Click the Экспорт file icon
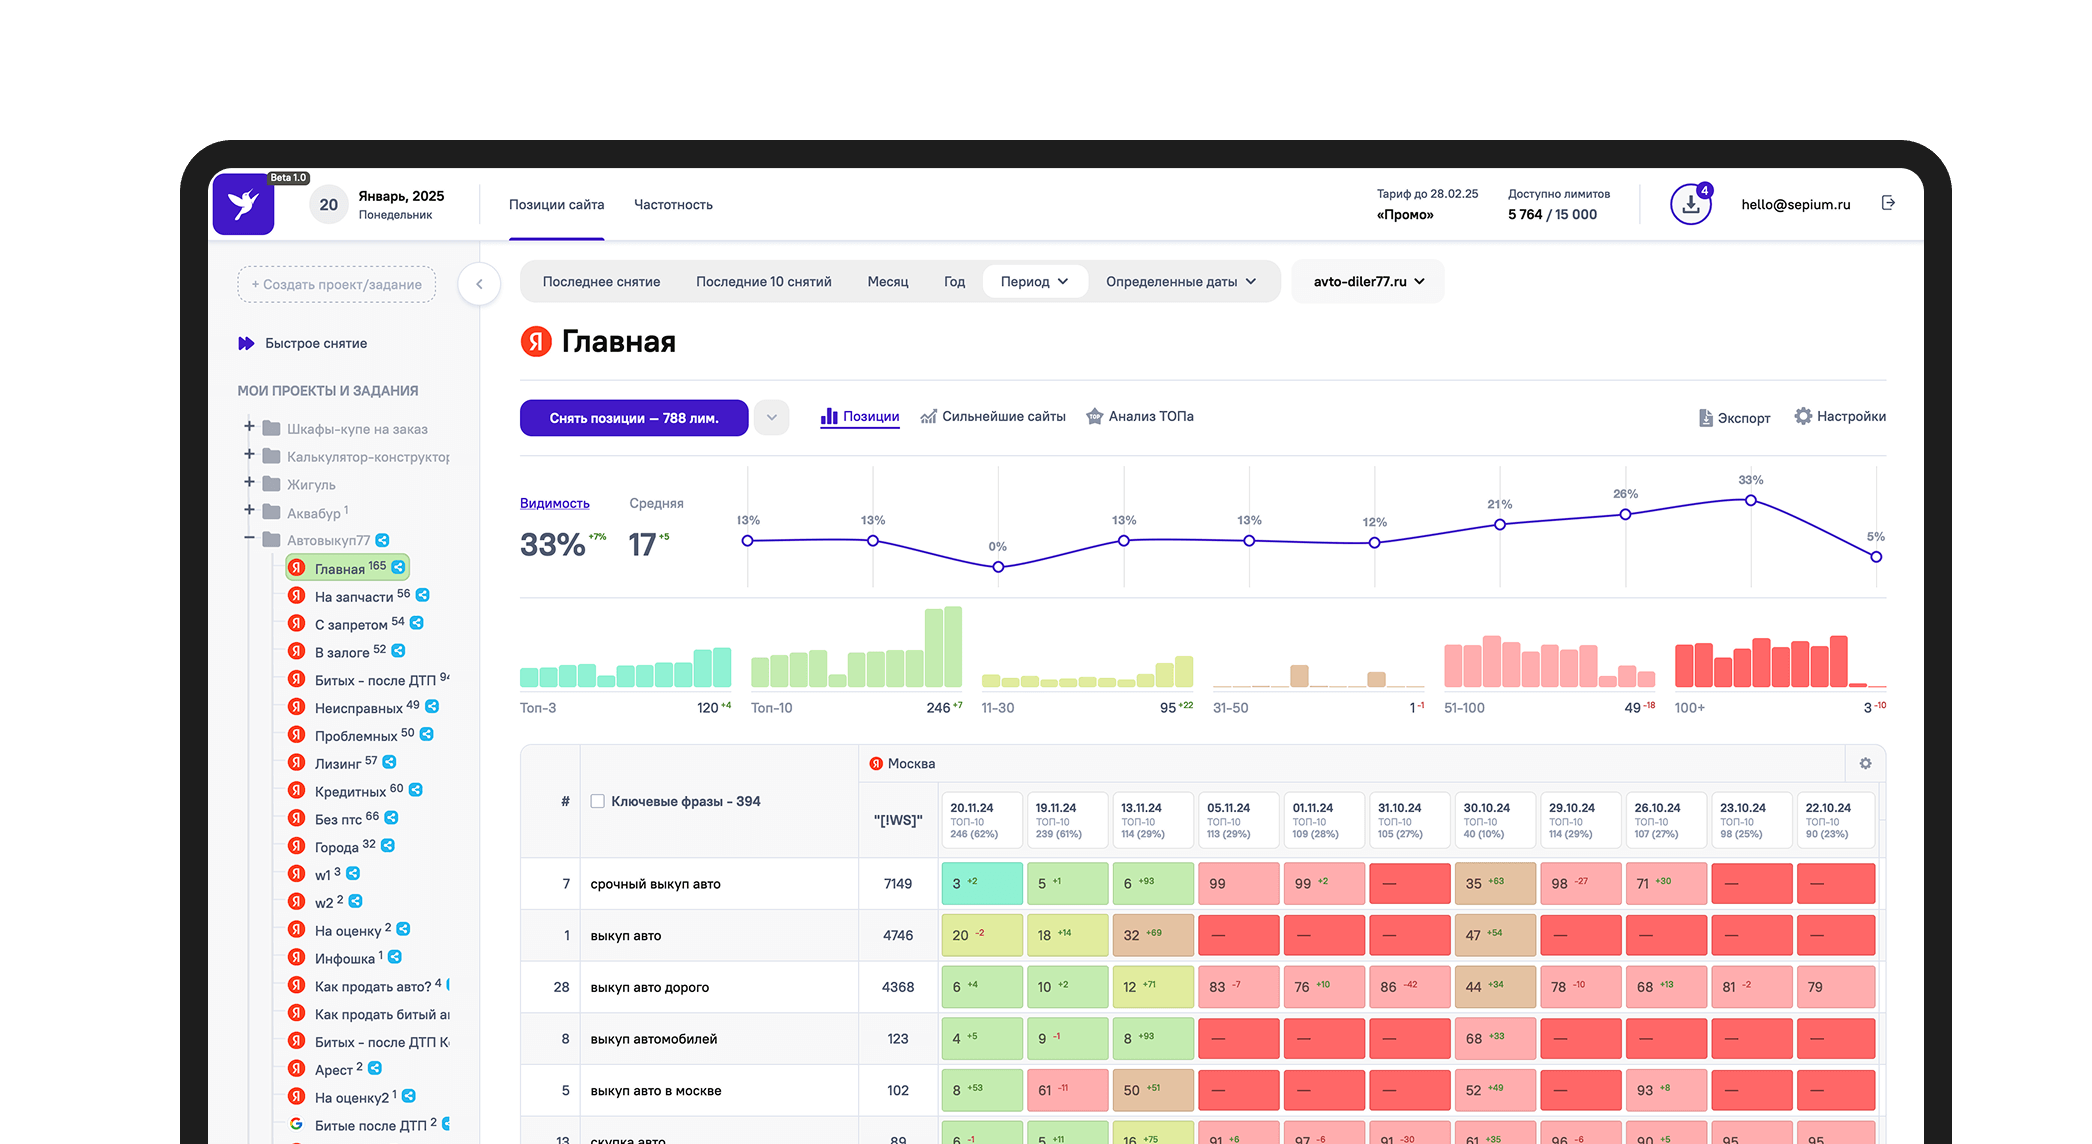This screenshot has height=1144, width=2092. (1706, 417)
